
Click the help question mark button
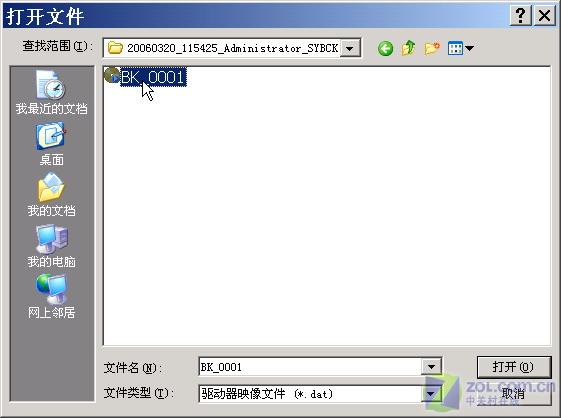pyautogui.click(x=521, y=16)
